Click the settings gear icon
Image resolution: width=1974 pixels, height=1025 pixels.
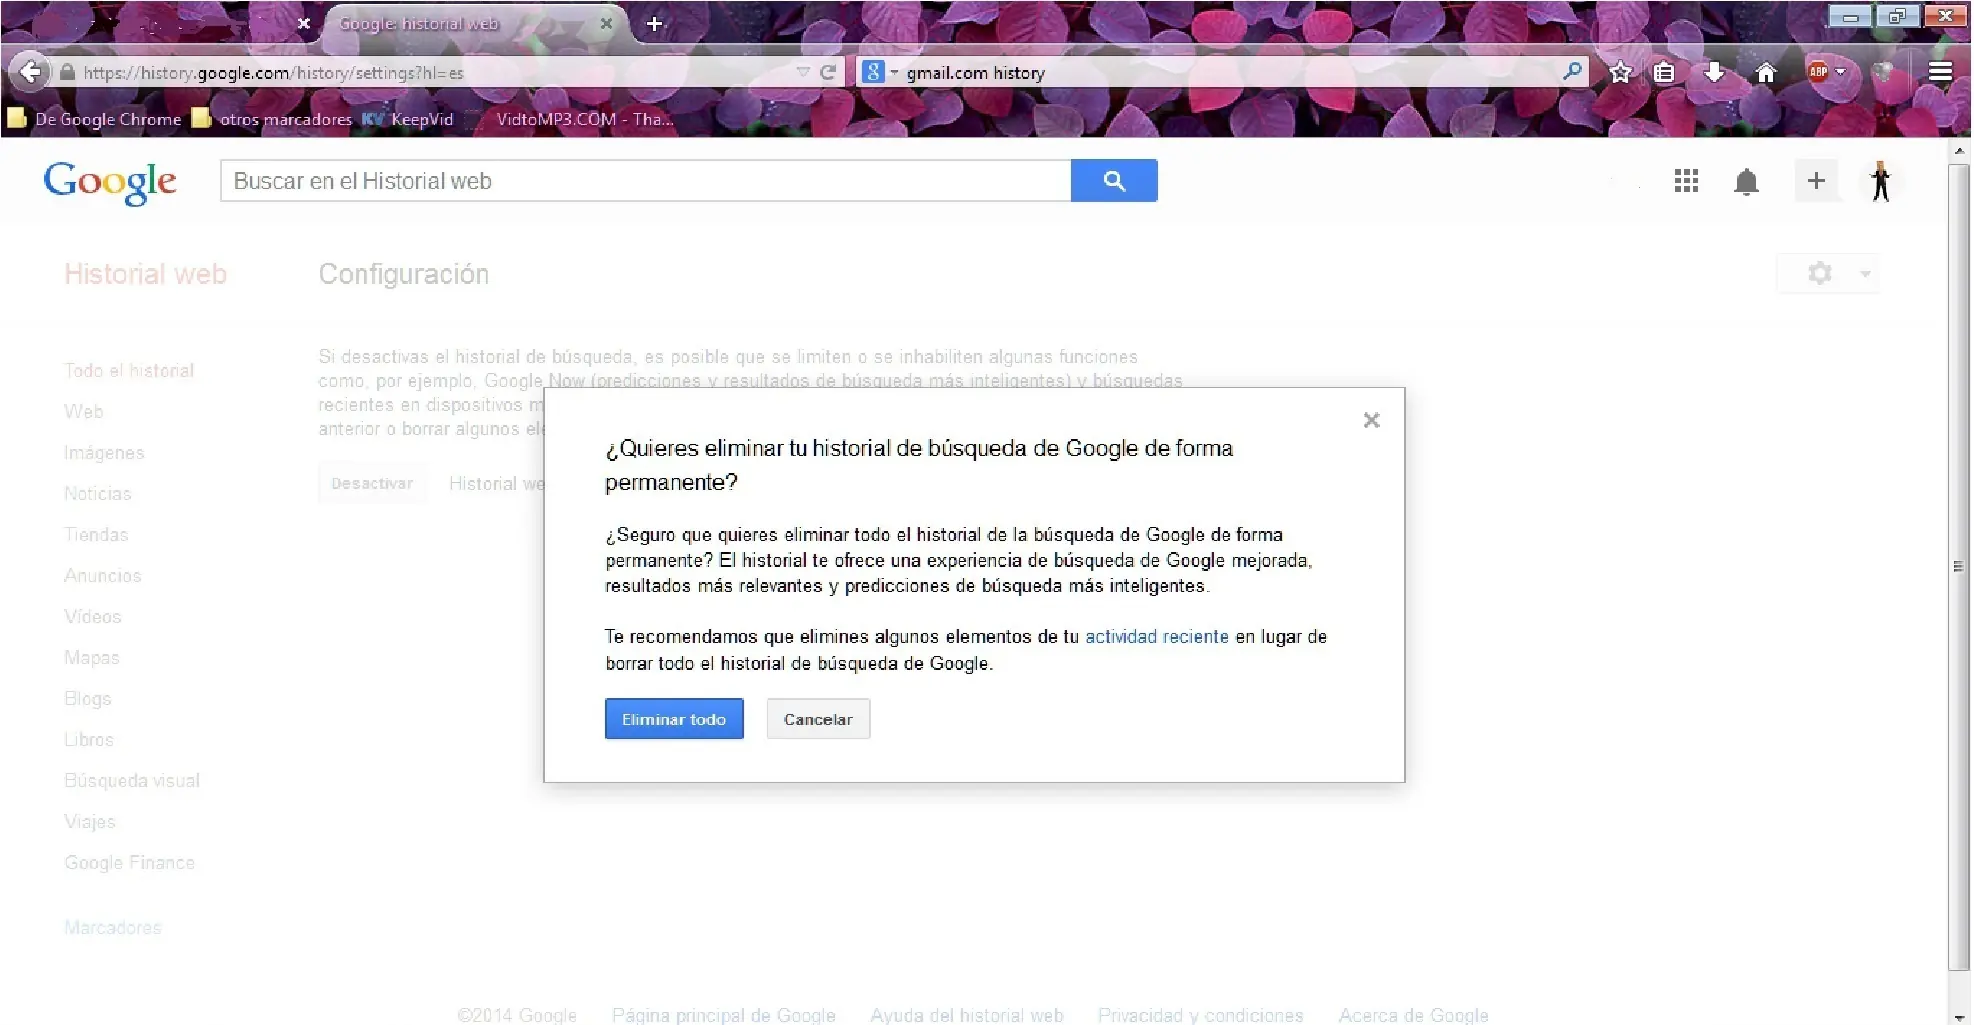coord(1820,273)
